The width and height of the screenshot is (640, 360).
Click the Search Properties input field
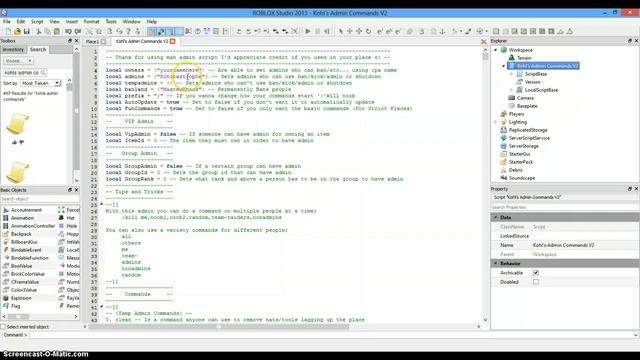[x=564, y=207]
